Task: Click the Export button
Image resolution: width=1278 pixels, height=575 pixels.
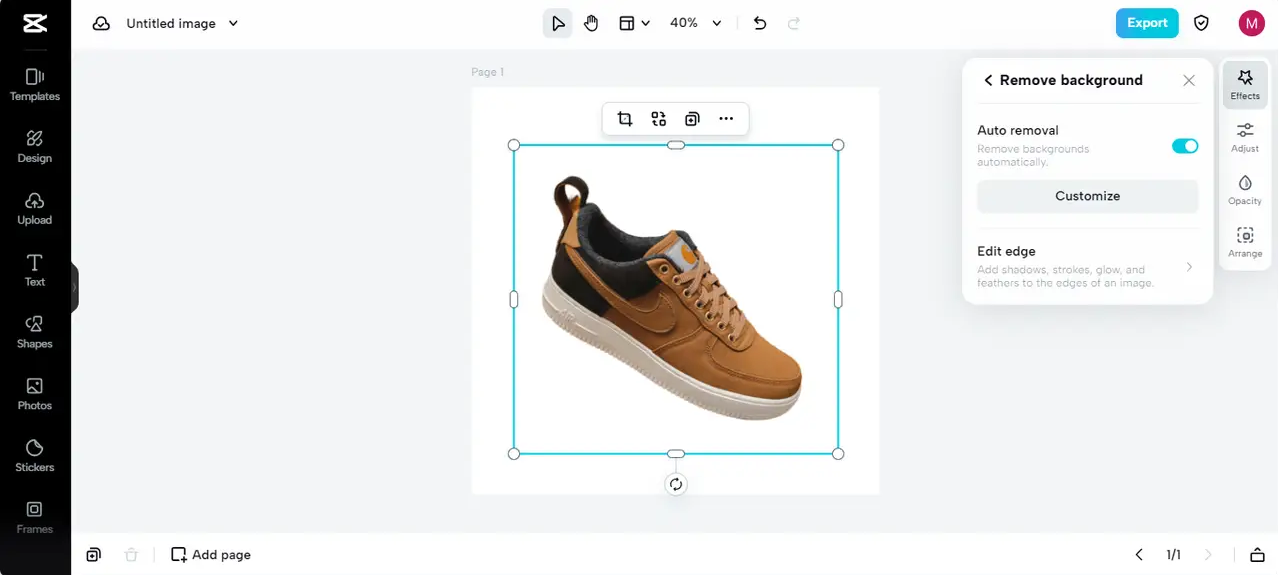Action: [1147, 23]
